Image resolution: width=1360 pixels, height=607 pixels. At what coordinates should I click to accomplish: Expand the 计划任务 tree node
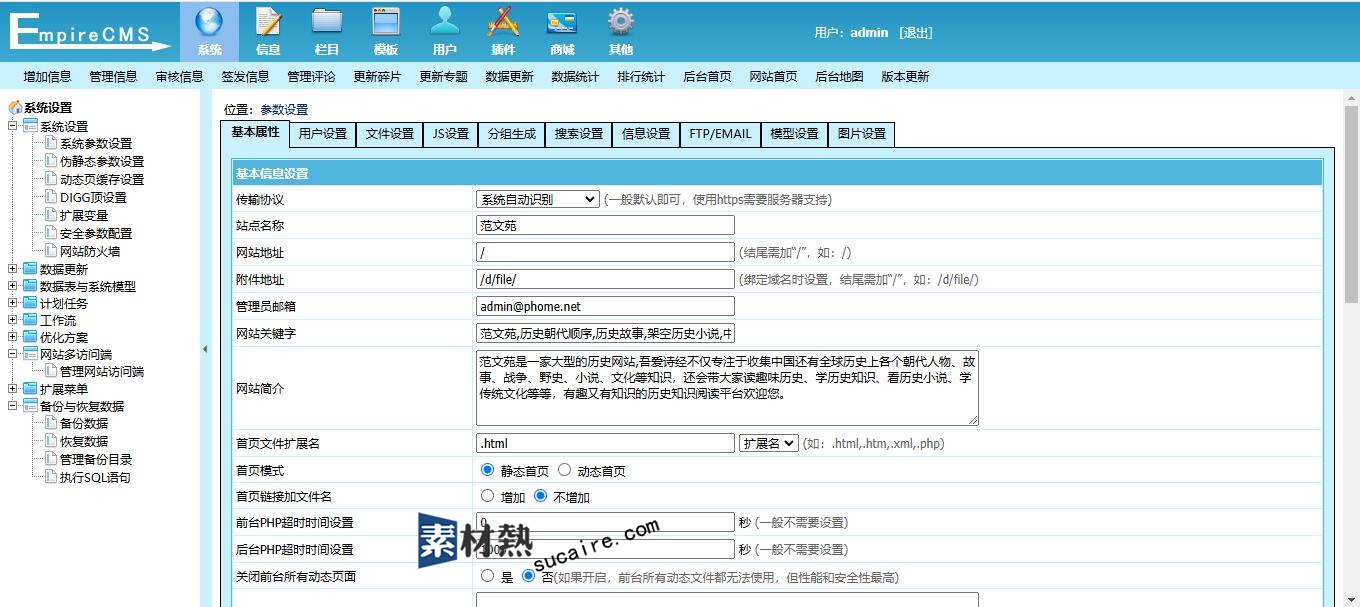pyautogui.click(x=13, y=303)
